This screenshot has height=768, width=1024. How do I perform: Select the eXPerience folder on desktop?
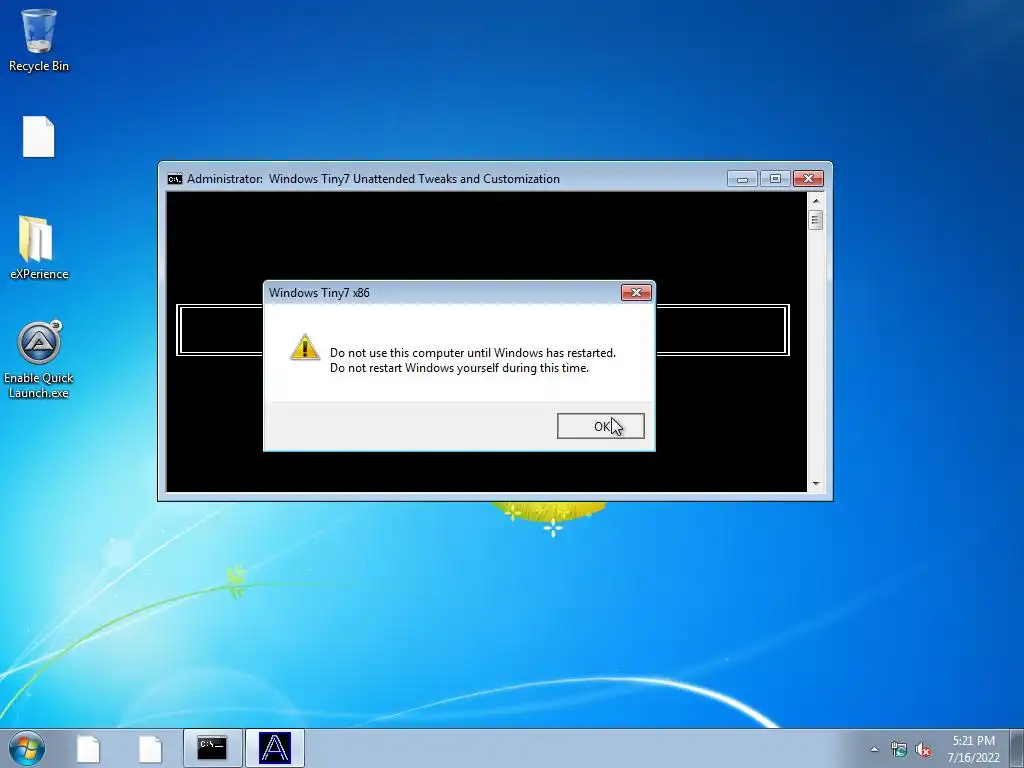point(39,248)
